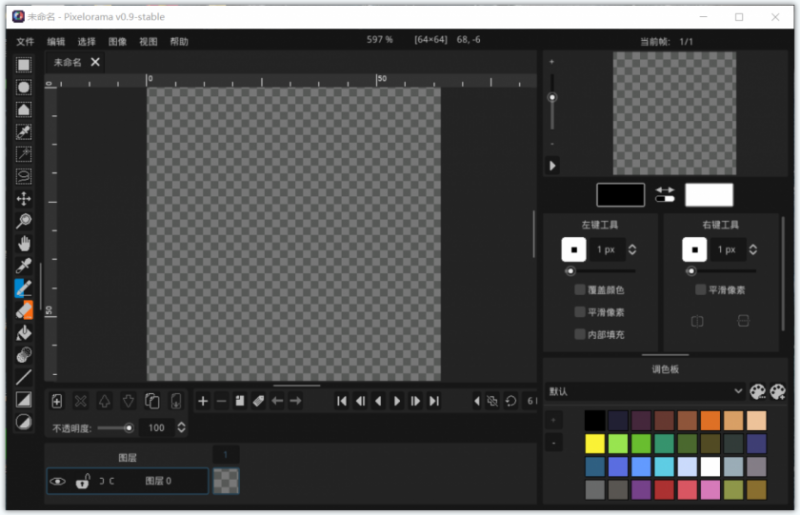The height and width of the screenshot is (515, 800).
Task: Toggle visibility of 图层 0
Action: pyautogui.click(x=58, y=481)
